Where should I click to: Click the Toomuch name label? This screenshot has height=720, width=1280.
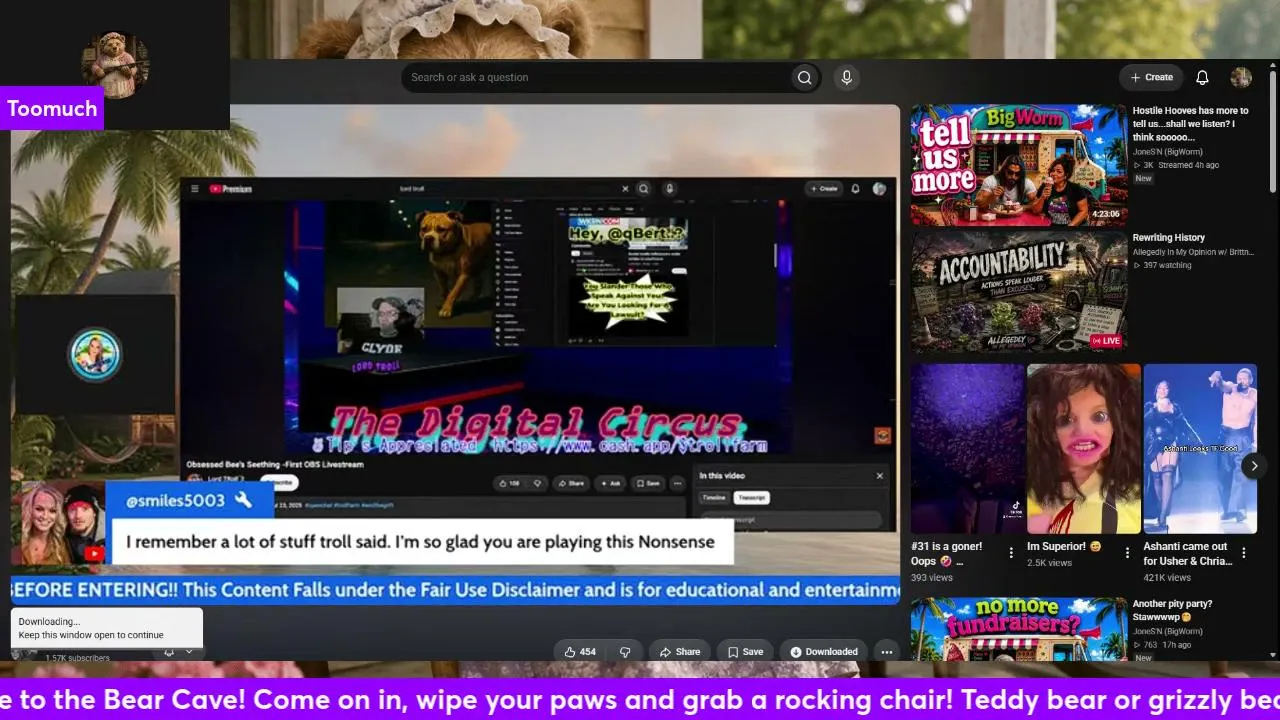[x=52, y=108]
